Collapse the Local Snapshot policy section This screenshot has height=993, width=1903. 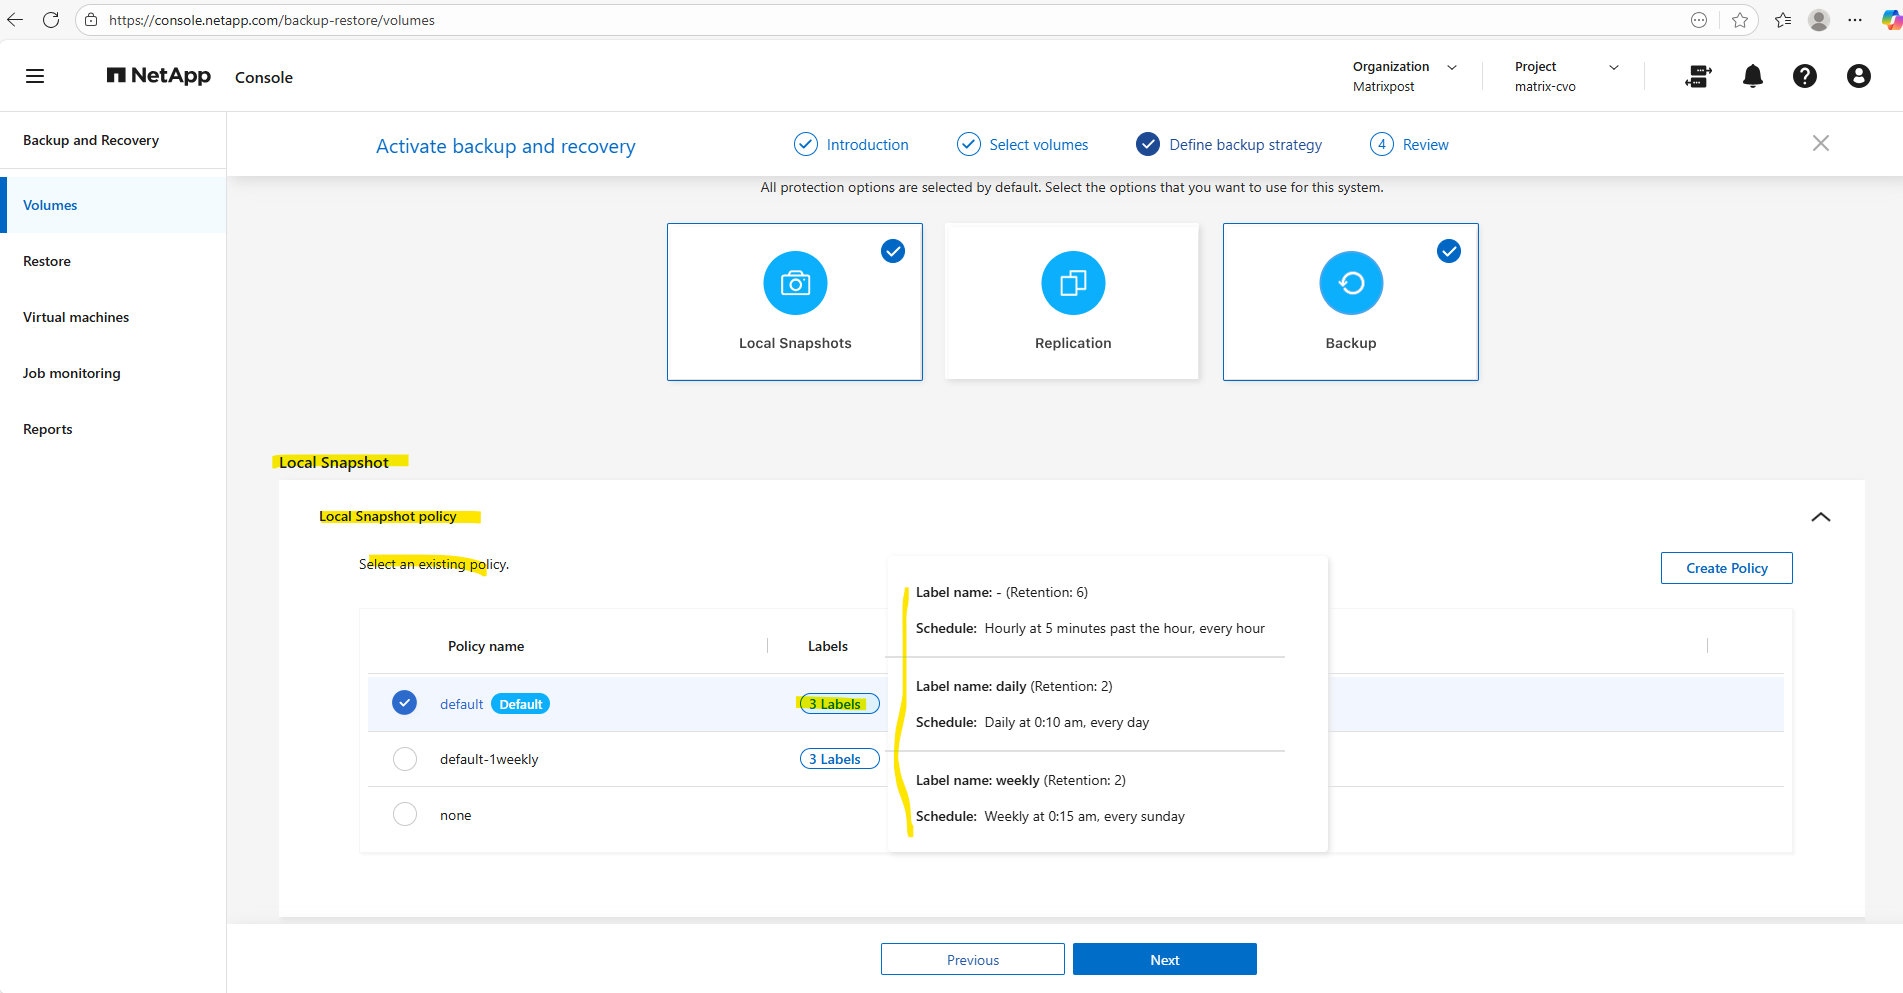coord(1820,517)
